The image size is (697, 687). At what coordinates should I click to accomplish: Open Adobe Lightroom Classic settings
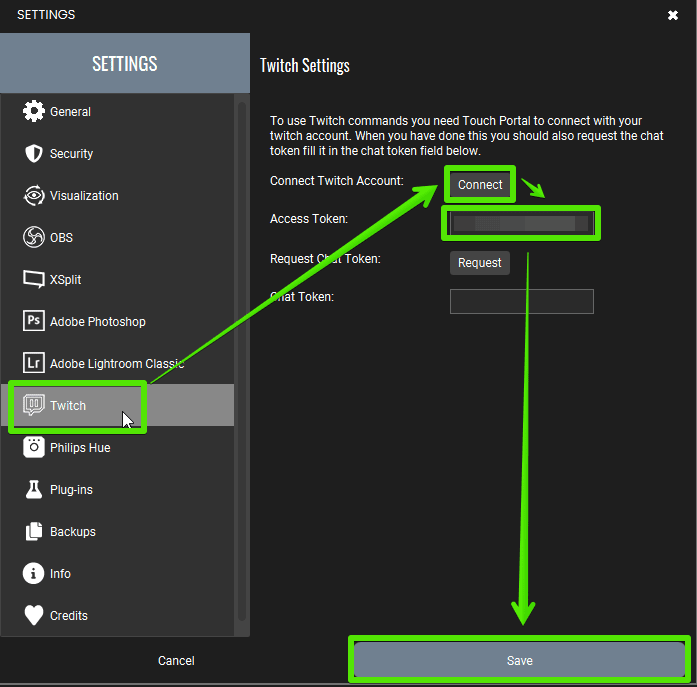[x=117, y=363]
